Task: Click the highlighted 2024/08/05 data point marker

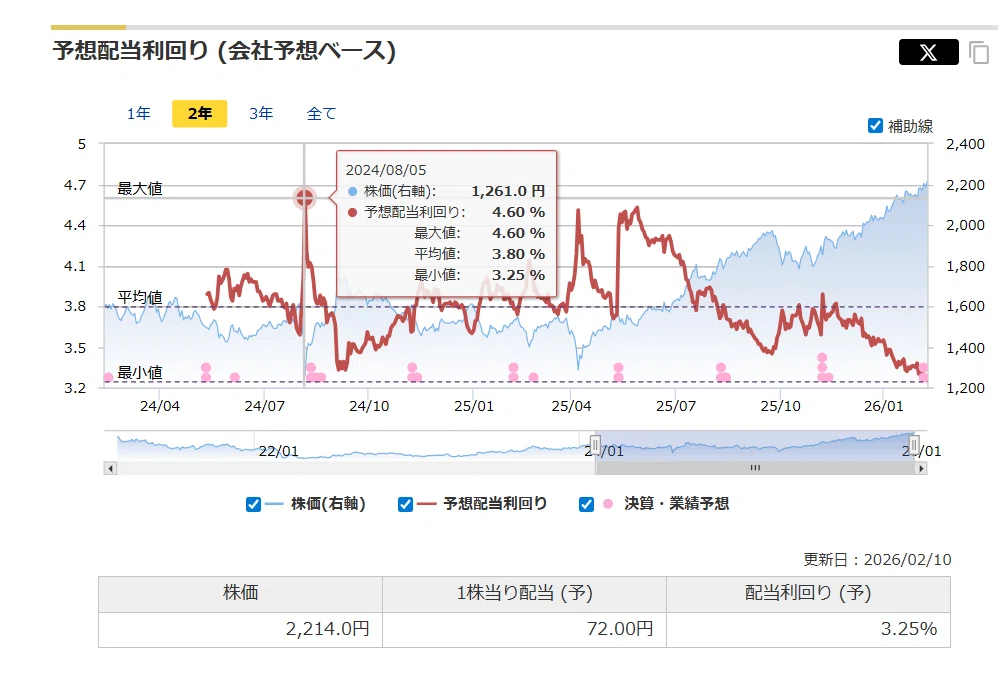Action: (x=304, y=198)
